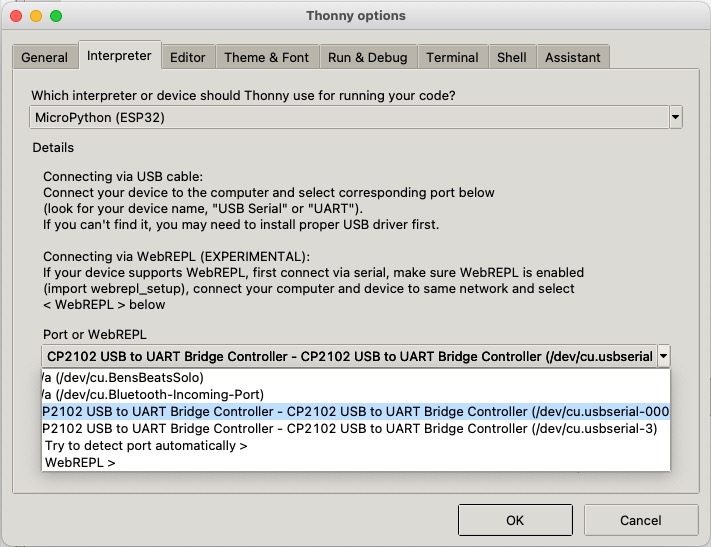
Task: Switch to the Terminal tab
Action: [452, 57]
